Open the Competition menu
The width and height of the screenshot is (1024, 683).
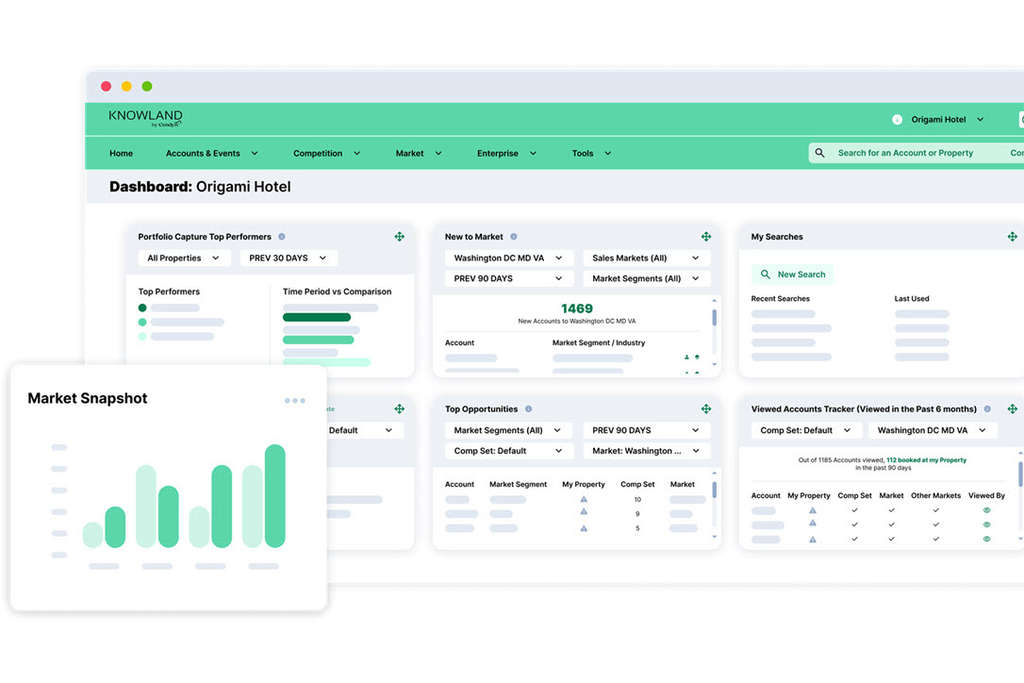(326, 153)
